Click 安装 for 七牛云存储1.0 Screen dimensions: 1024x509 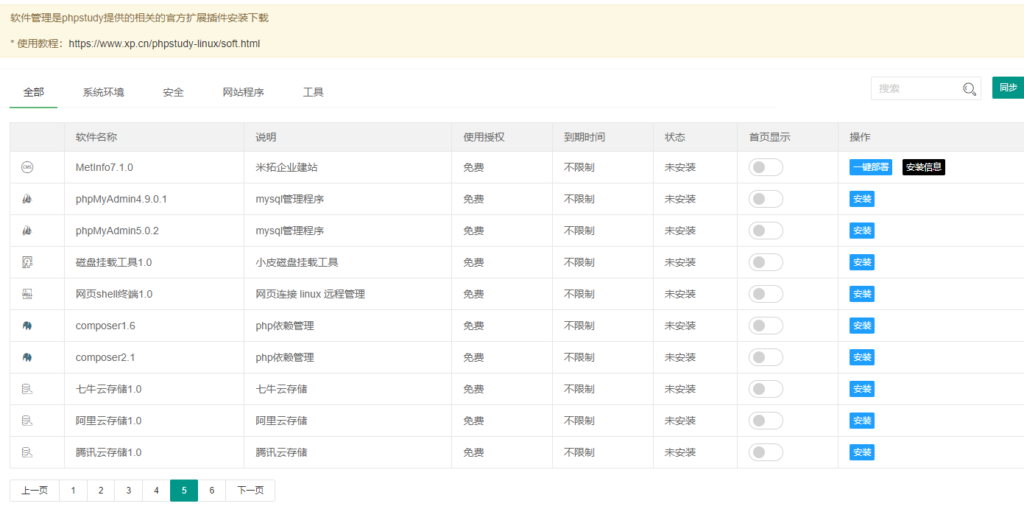click(862, 389)
